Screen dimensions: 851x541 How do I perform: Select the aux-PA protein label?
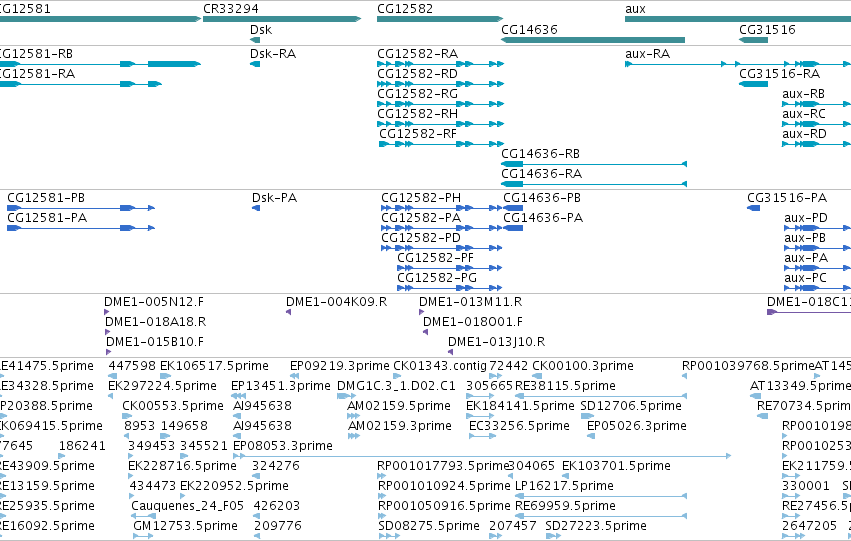(805, 258)
